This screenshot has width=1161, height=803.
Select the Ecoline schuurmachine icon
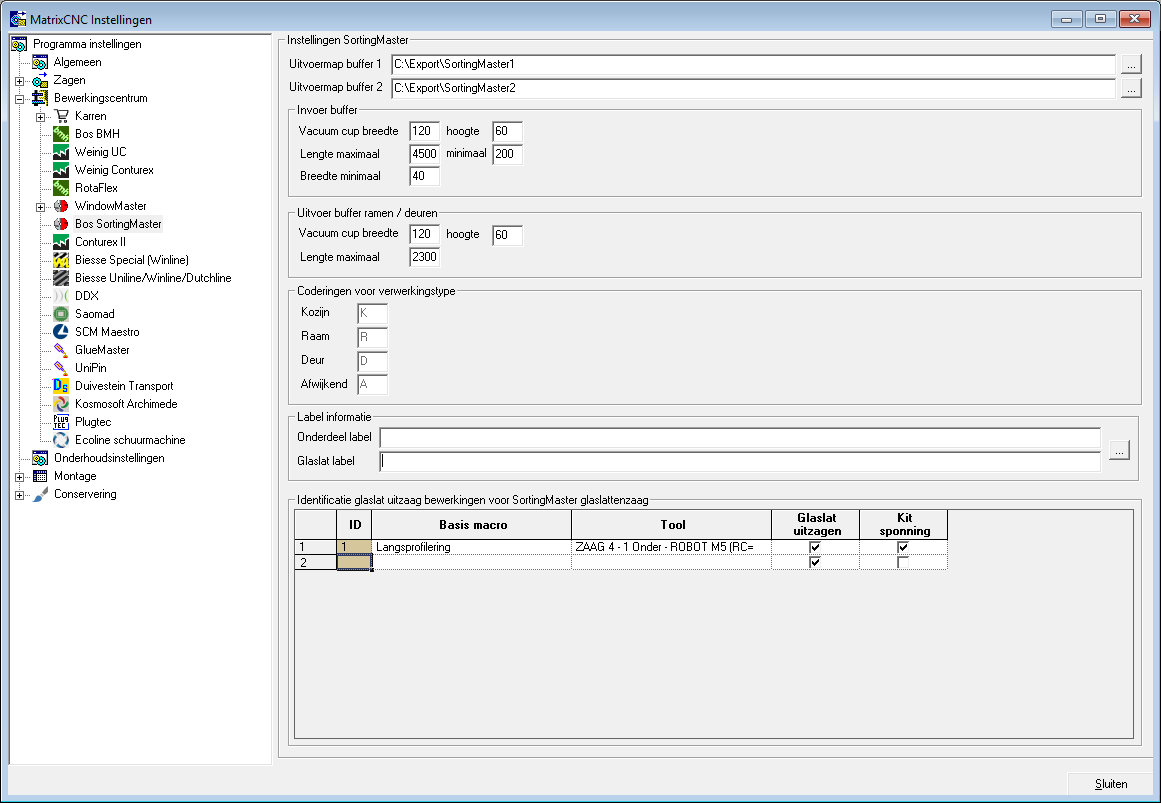(x=61, y=440)
